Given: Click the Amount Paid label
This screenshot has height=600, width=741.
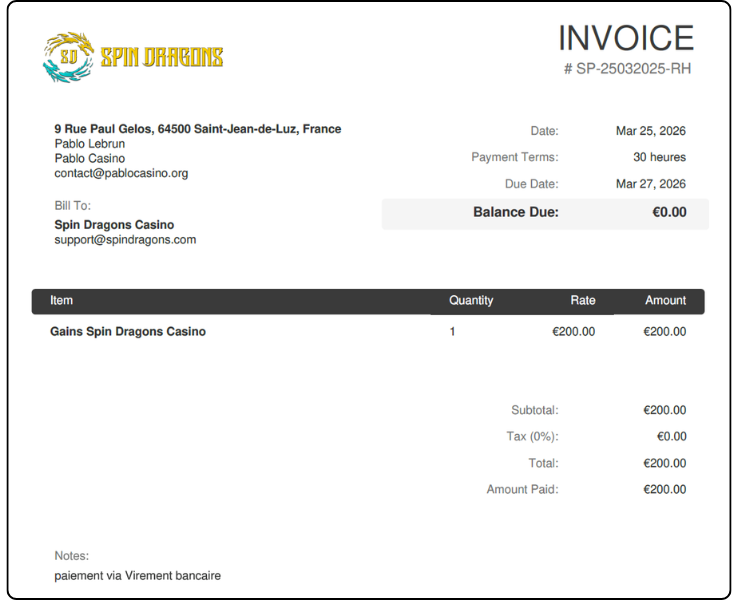Looking at the screenshot, I should point(522,489).
